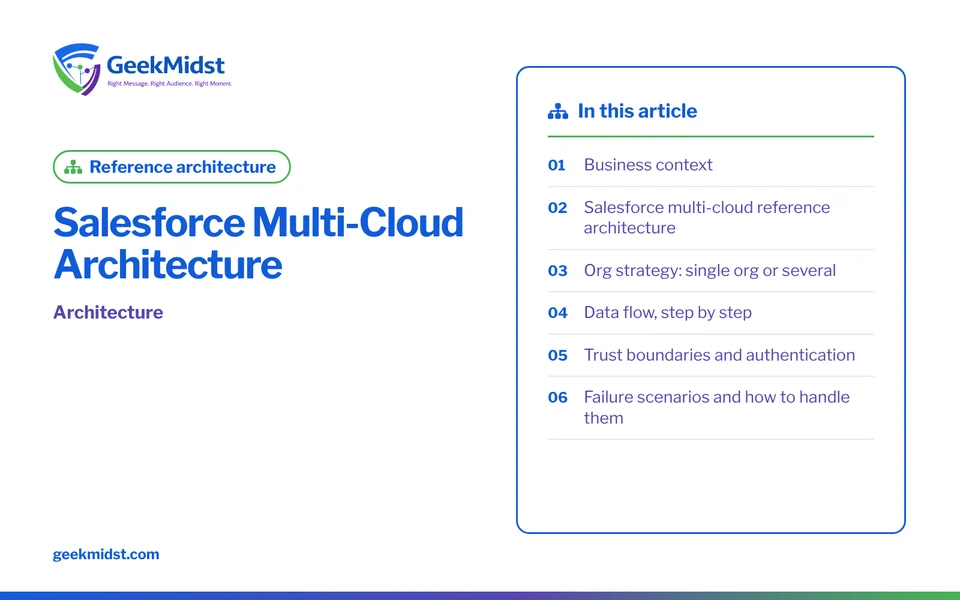Click the number 05 label
This screenshot has width=960, height=600.
click(x=557, y=355)
